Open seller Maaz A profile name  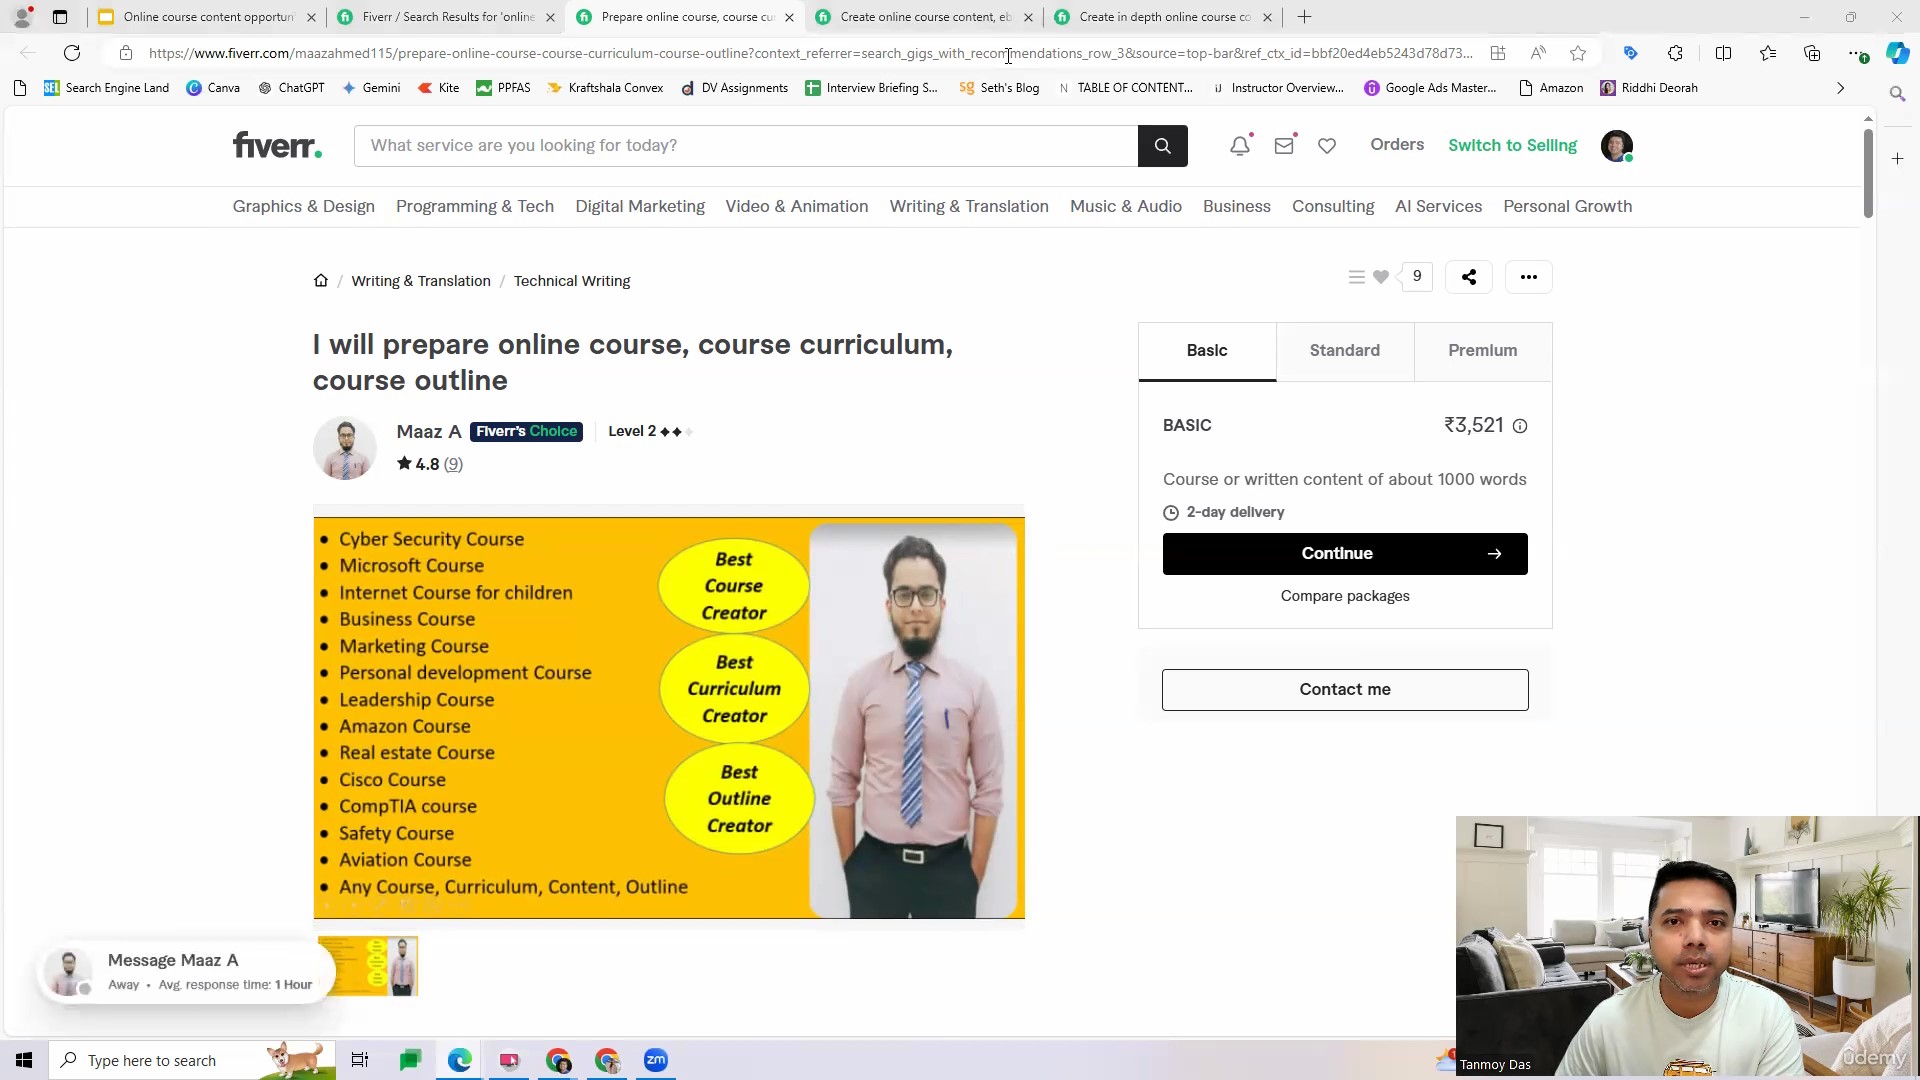(x=429, y=432)
